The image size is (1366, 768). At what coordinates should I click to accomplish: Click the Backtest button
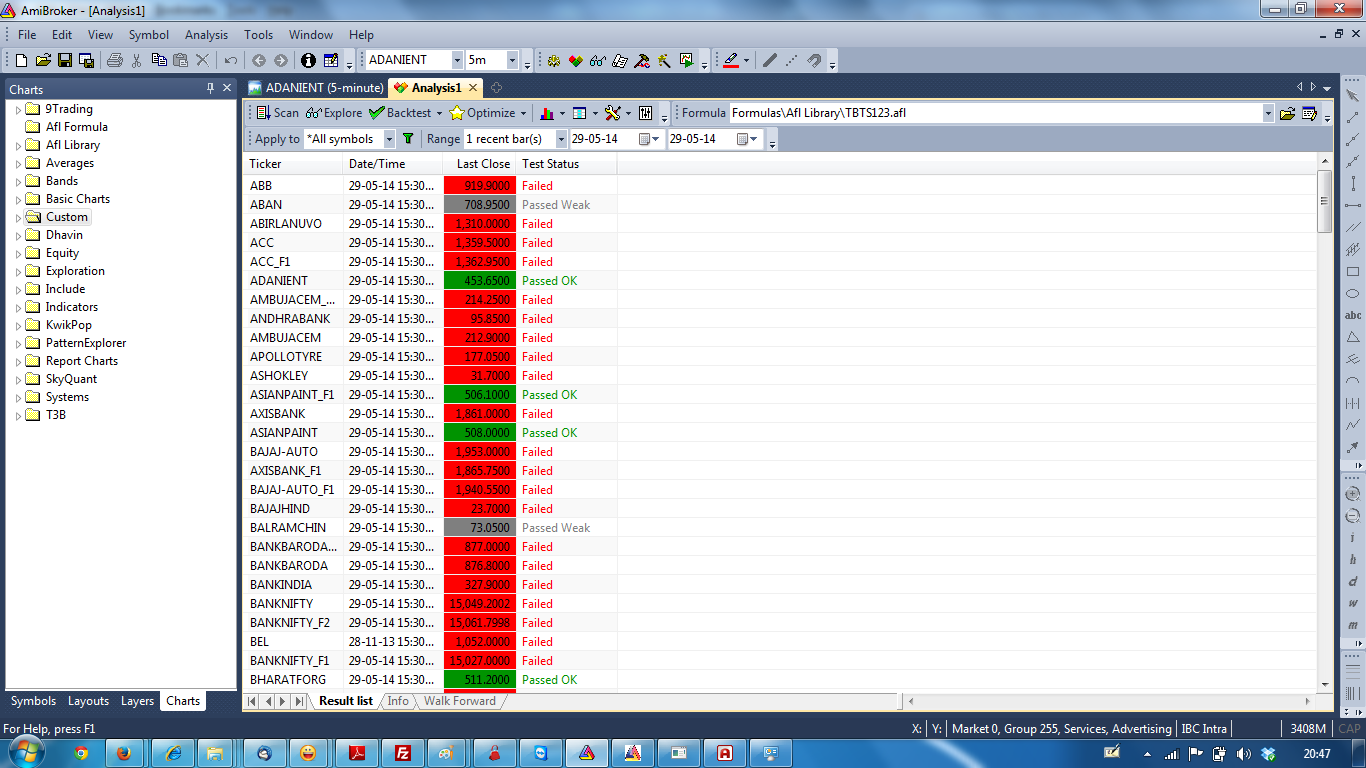pos(401,113)
